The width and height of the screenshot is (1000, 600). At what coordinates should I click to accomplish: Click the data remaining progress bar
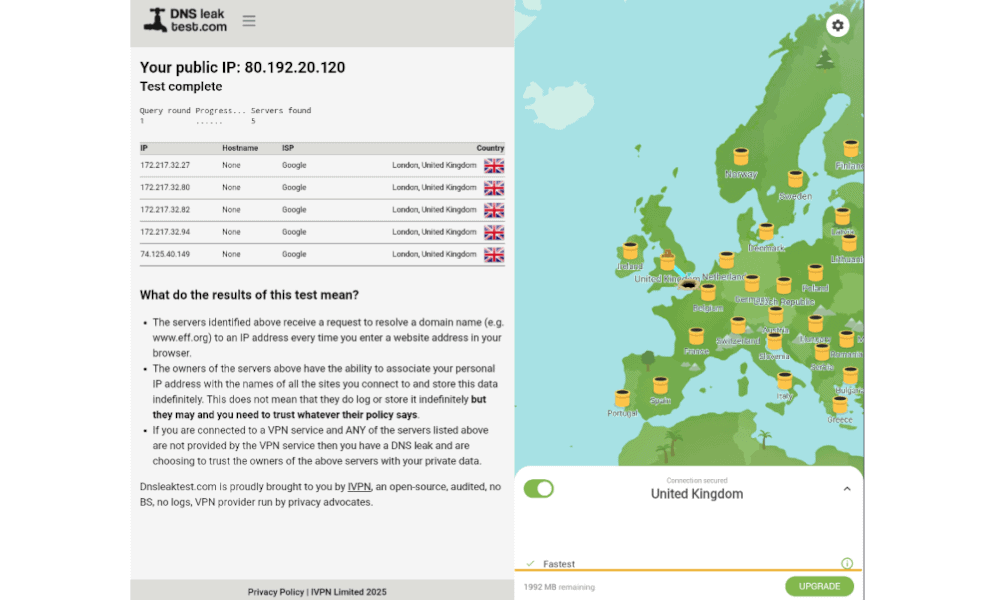coord(688,570)
